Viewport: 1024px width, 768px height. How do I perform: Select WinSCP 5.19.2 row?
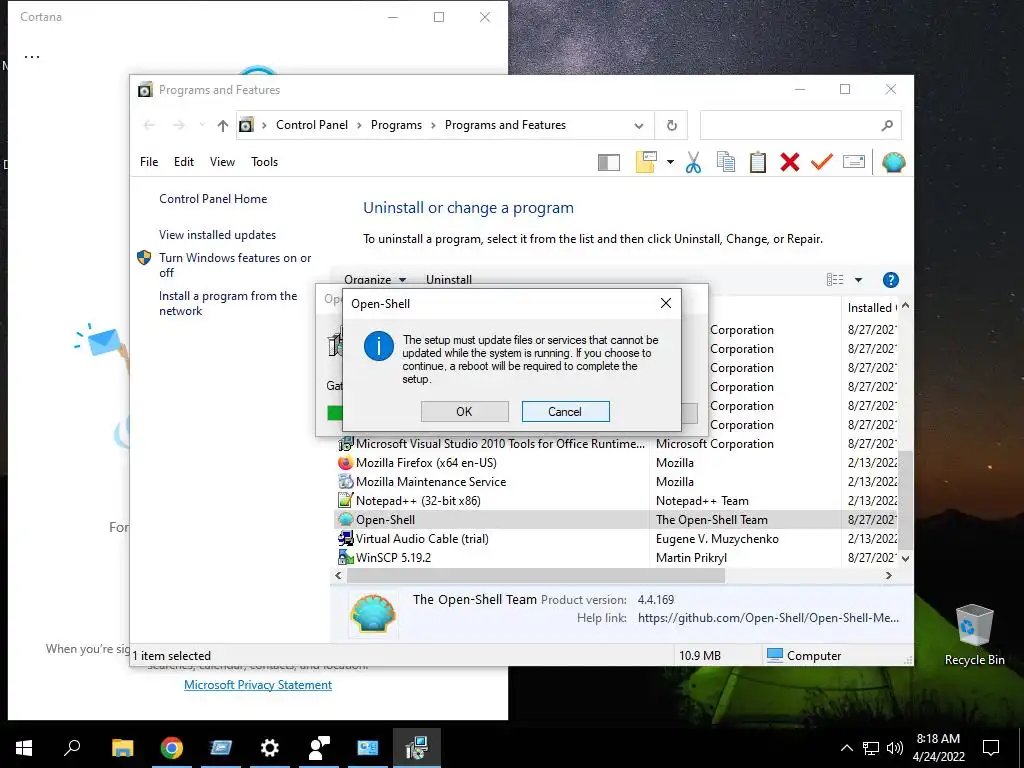pos(617,557)
